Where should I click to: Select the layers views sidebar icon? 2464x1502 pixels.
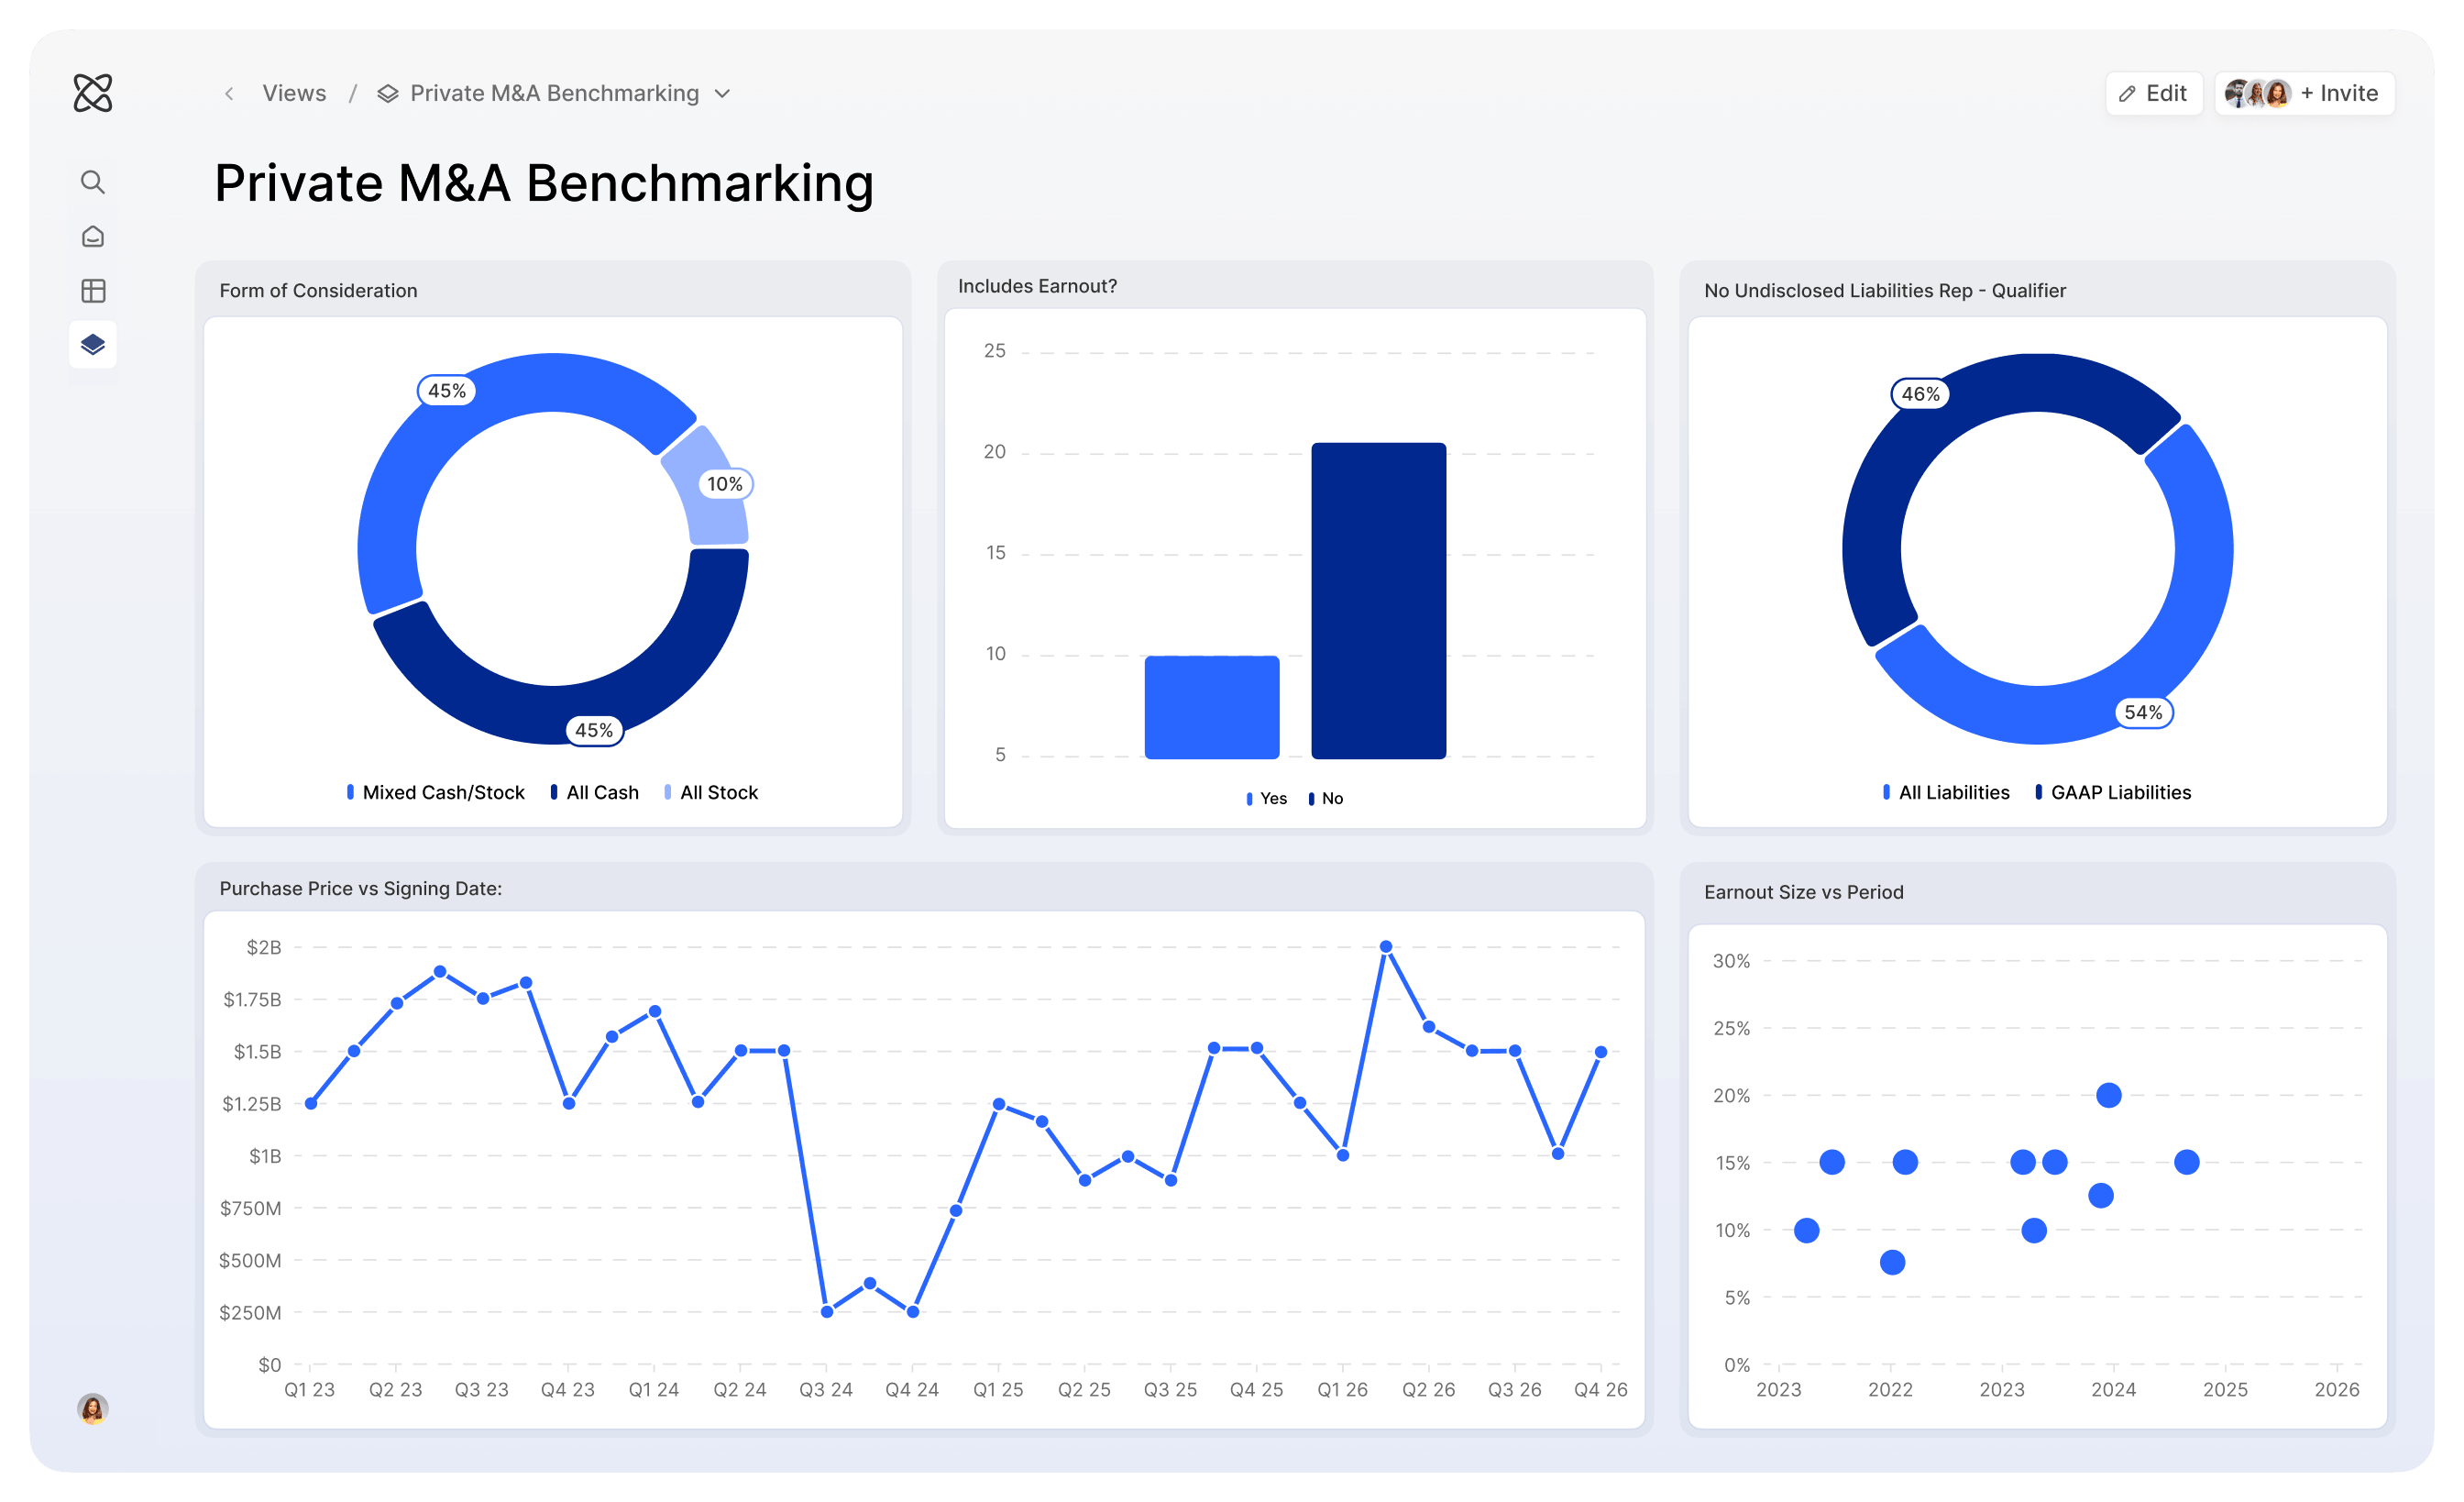click(93, 345)
